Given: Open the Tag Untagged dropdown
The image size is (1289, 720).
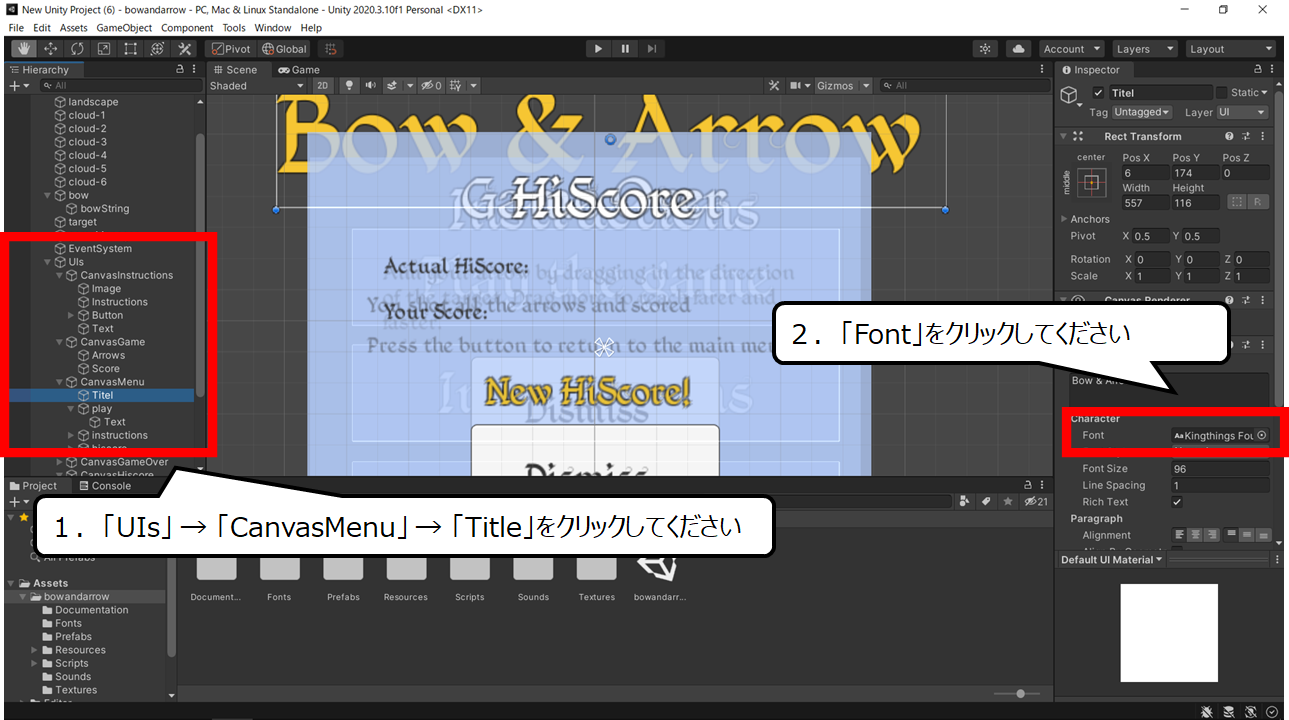Looking at the screenshot, I should (x=1142, y=112).
